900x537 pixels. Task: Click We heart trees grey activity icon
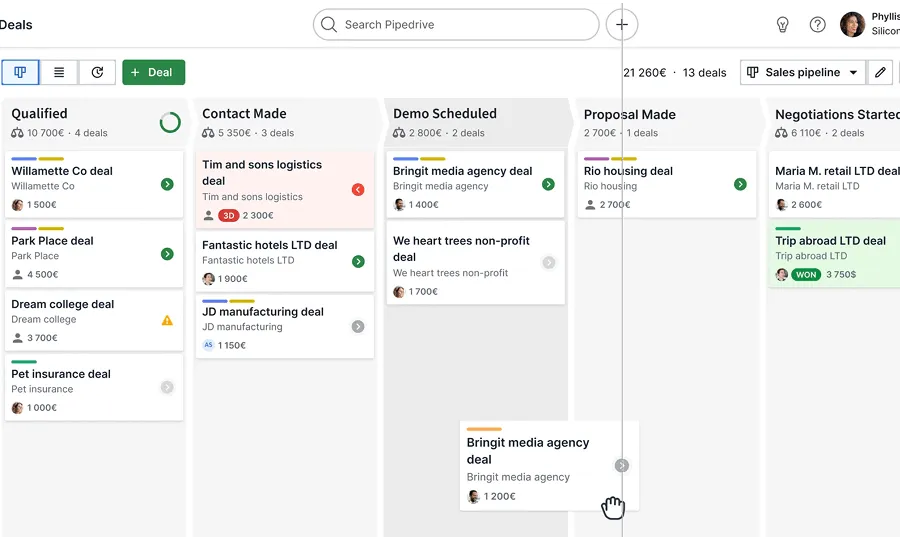[x=549, y=262]
